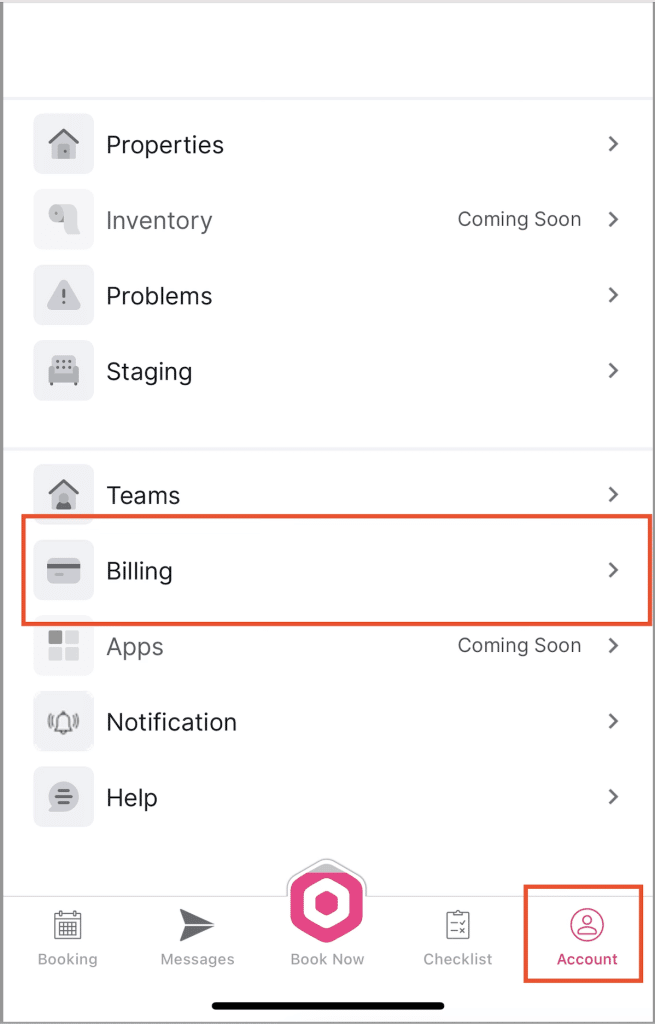Tap the Notification bell icon

[63, 721]
